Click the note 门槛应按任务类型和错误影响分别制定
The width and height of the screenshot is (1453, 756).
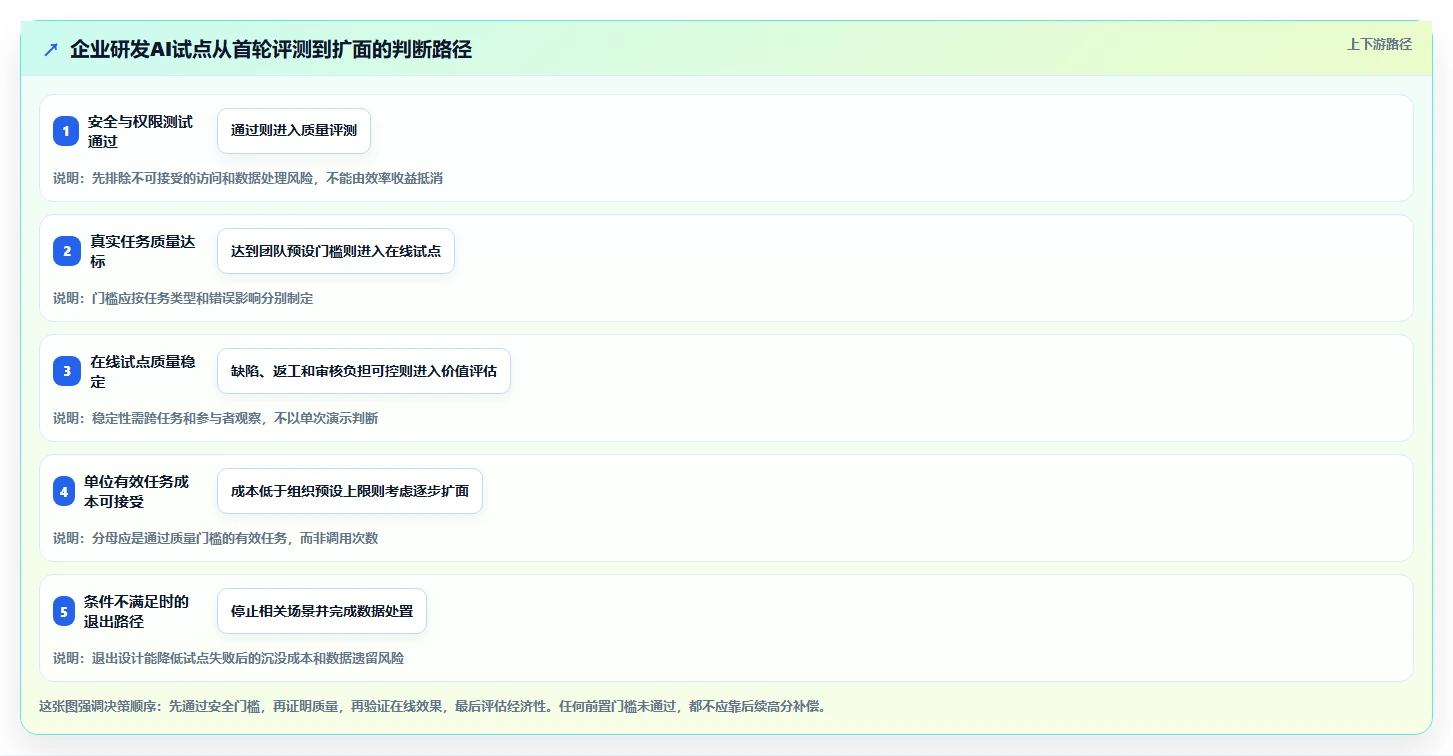click(x=183, y=298)
